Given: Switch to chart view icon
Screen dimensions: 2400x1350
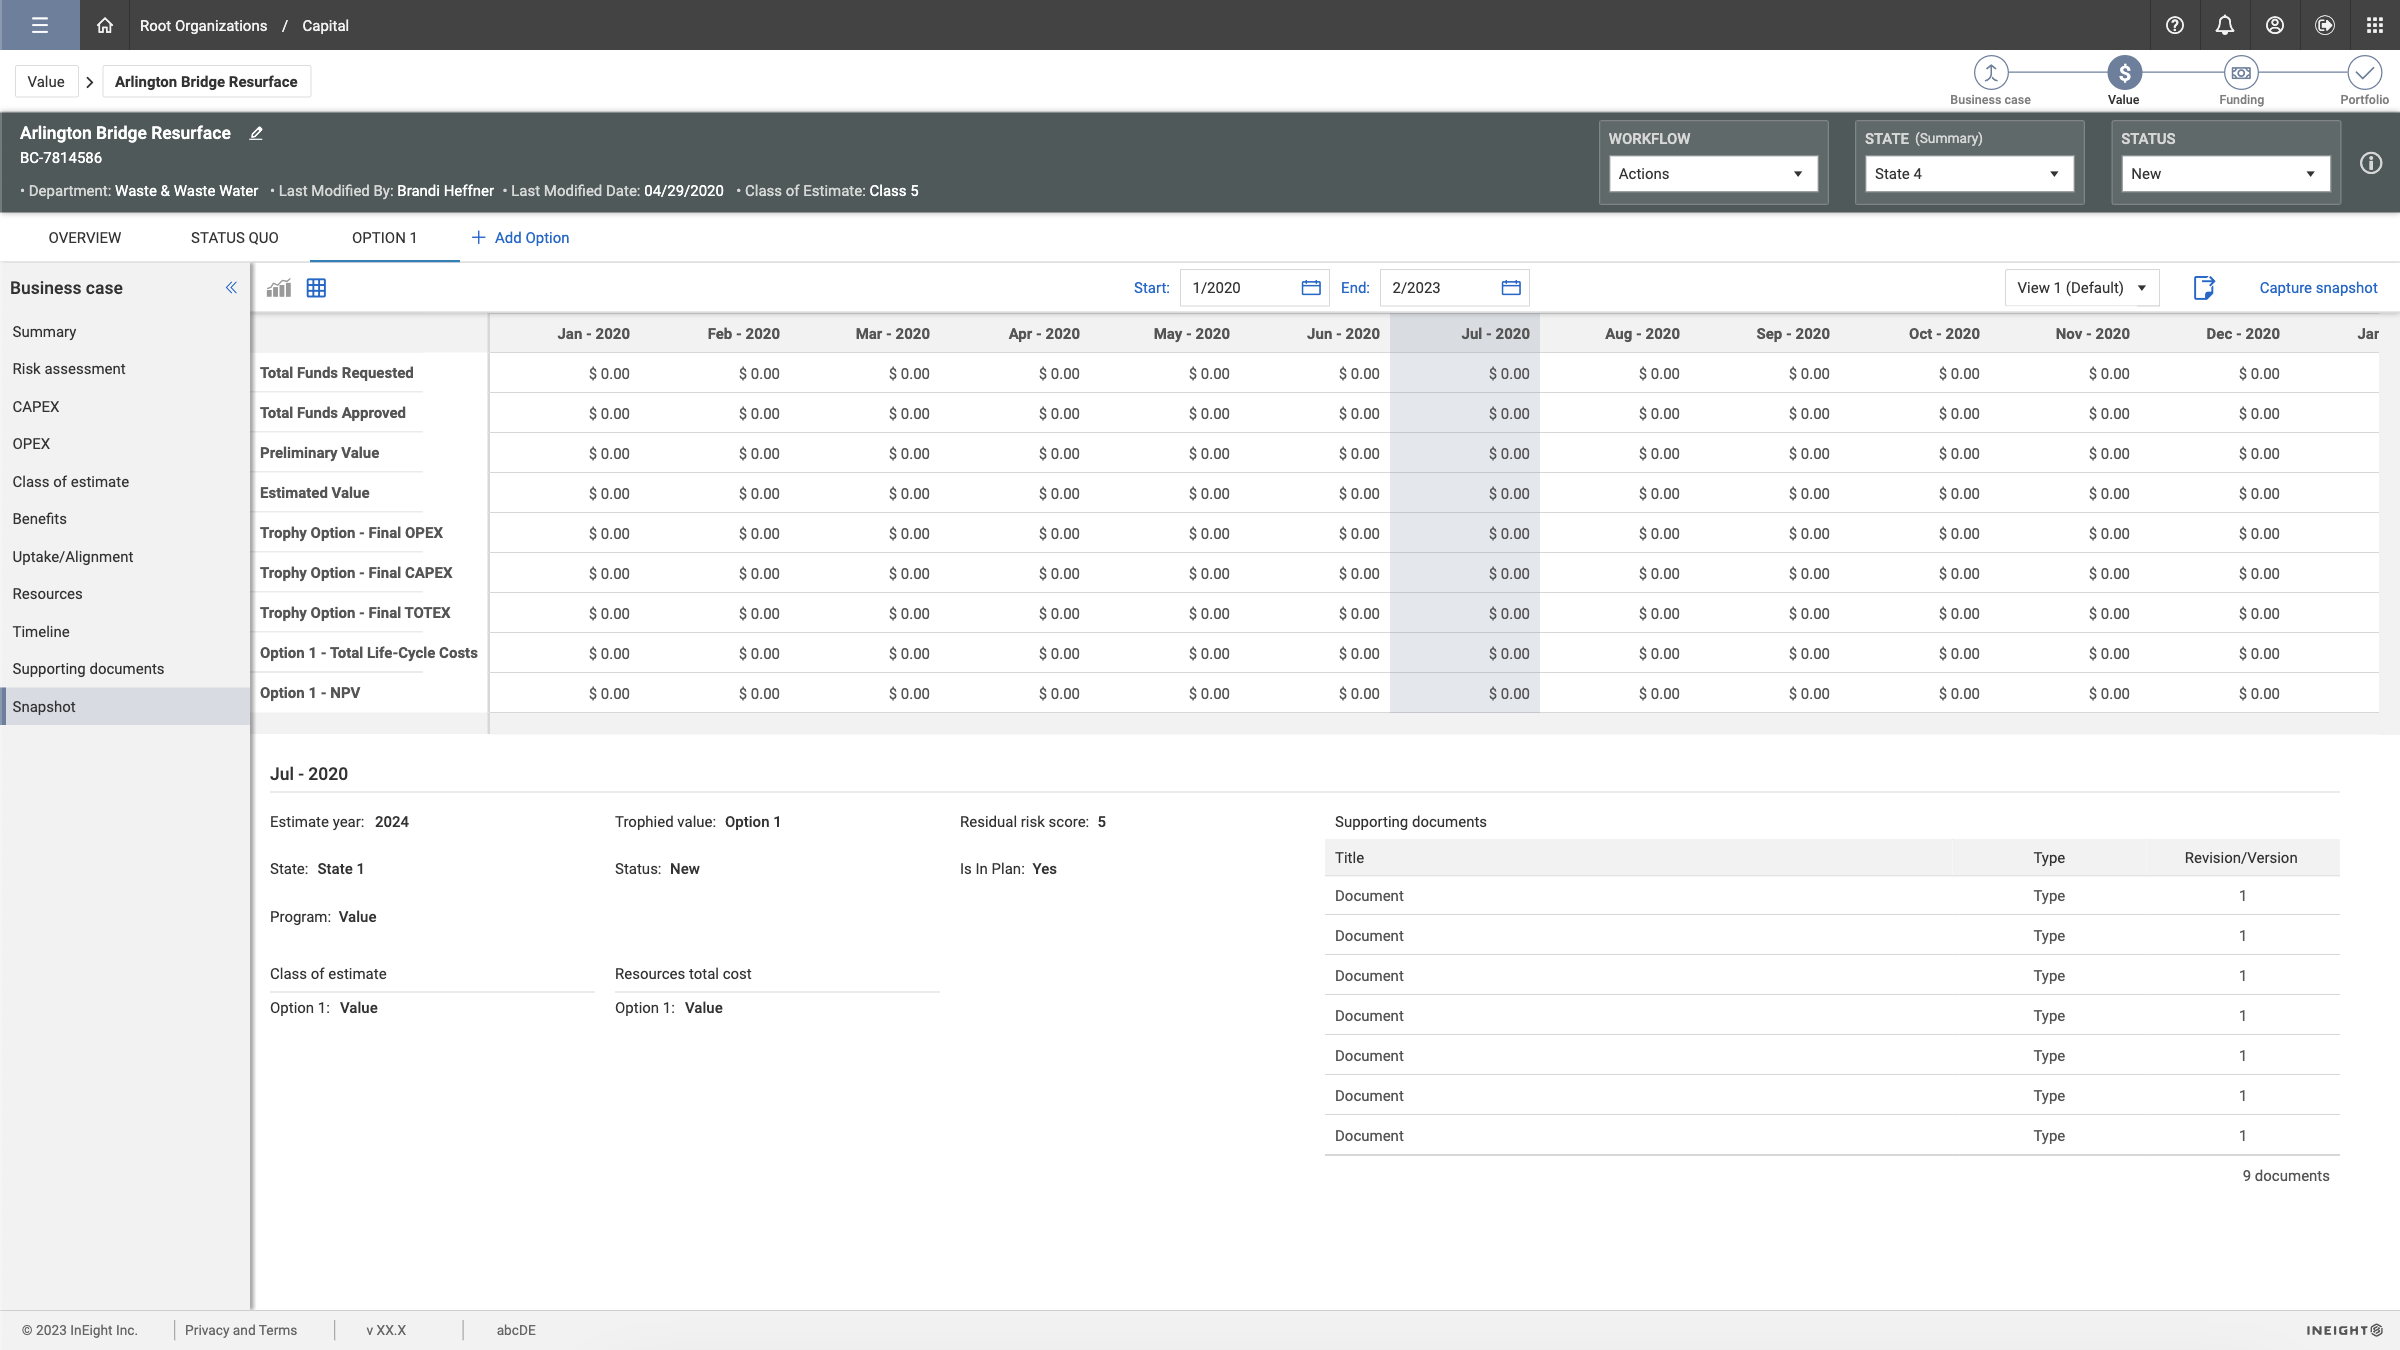Looking at the screenshot, I should 279,288.
